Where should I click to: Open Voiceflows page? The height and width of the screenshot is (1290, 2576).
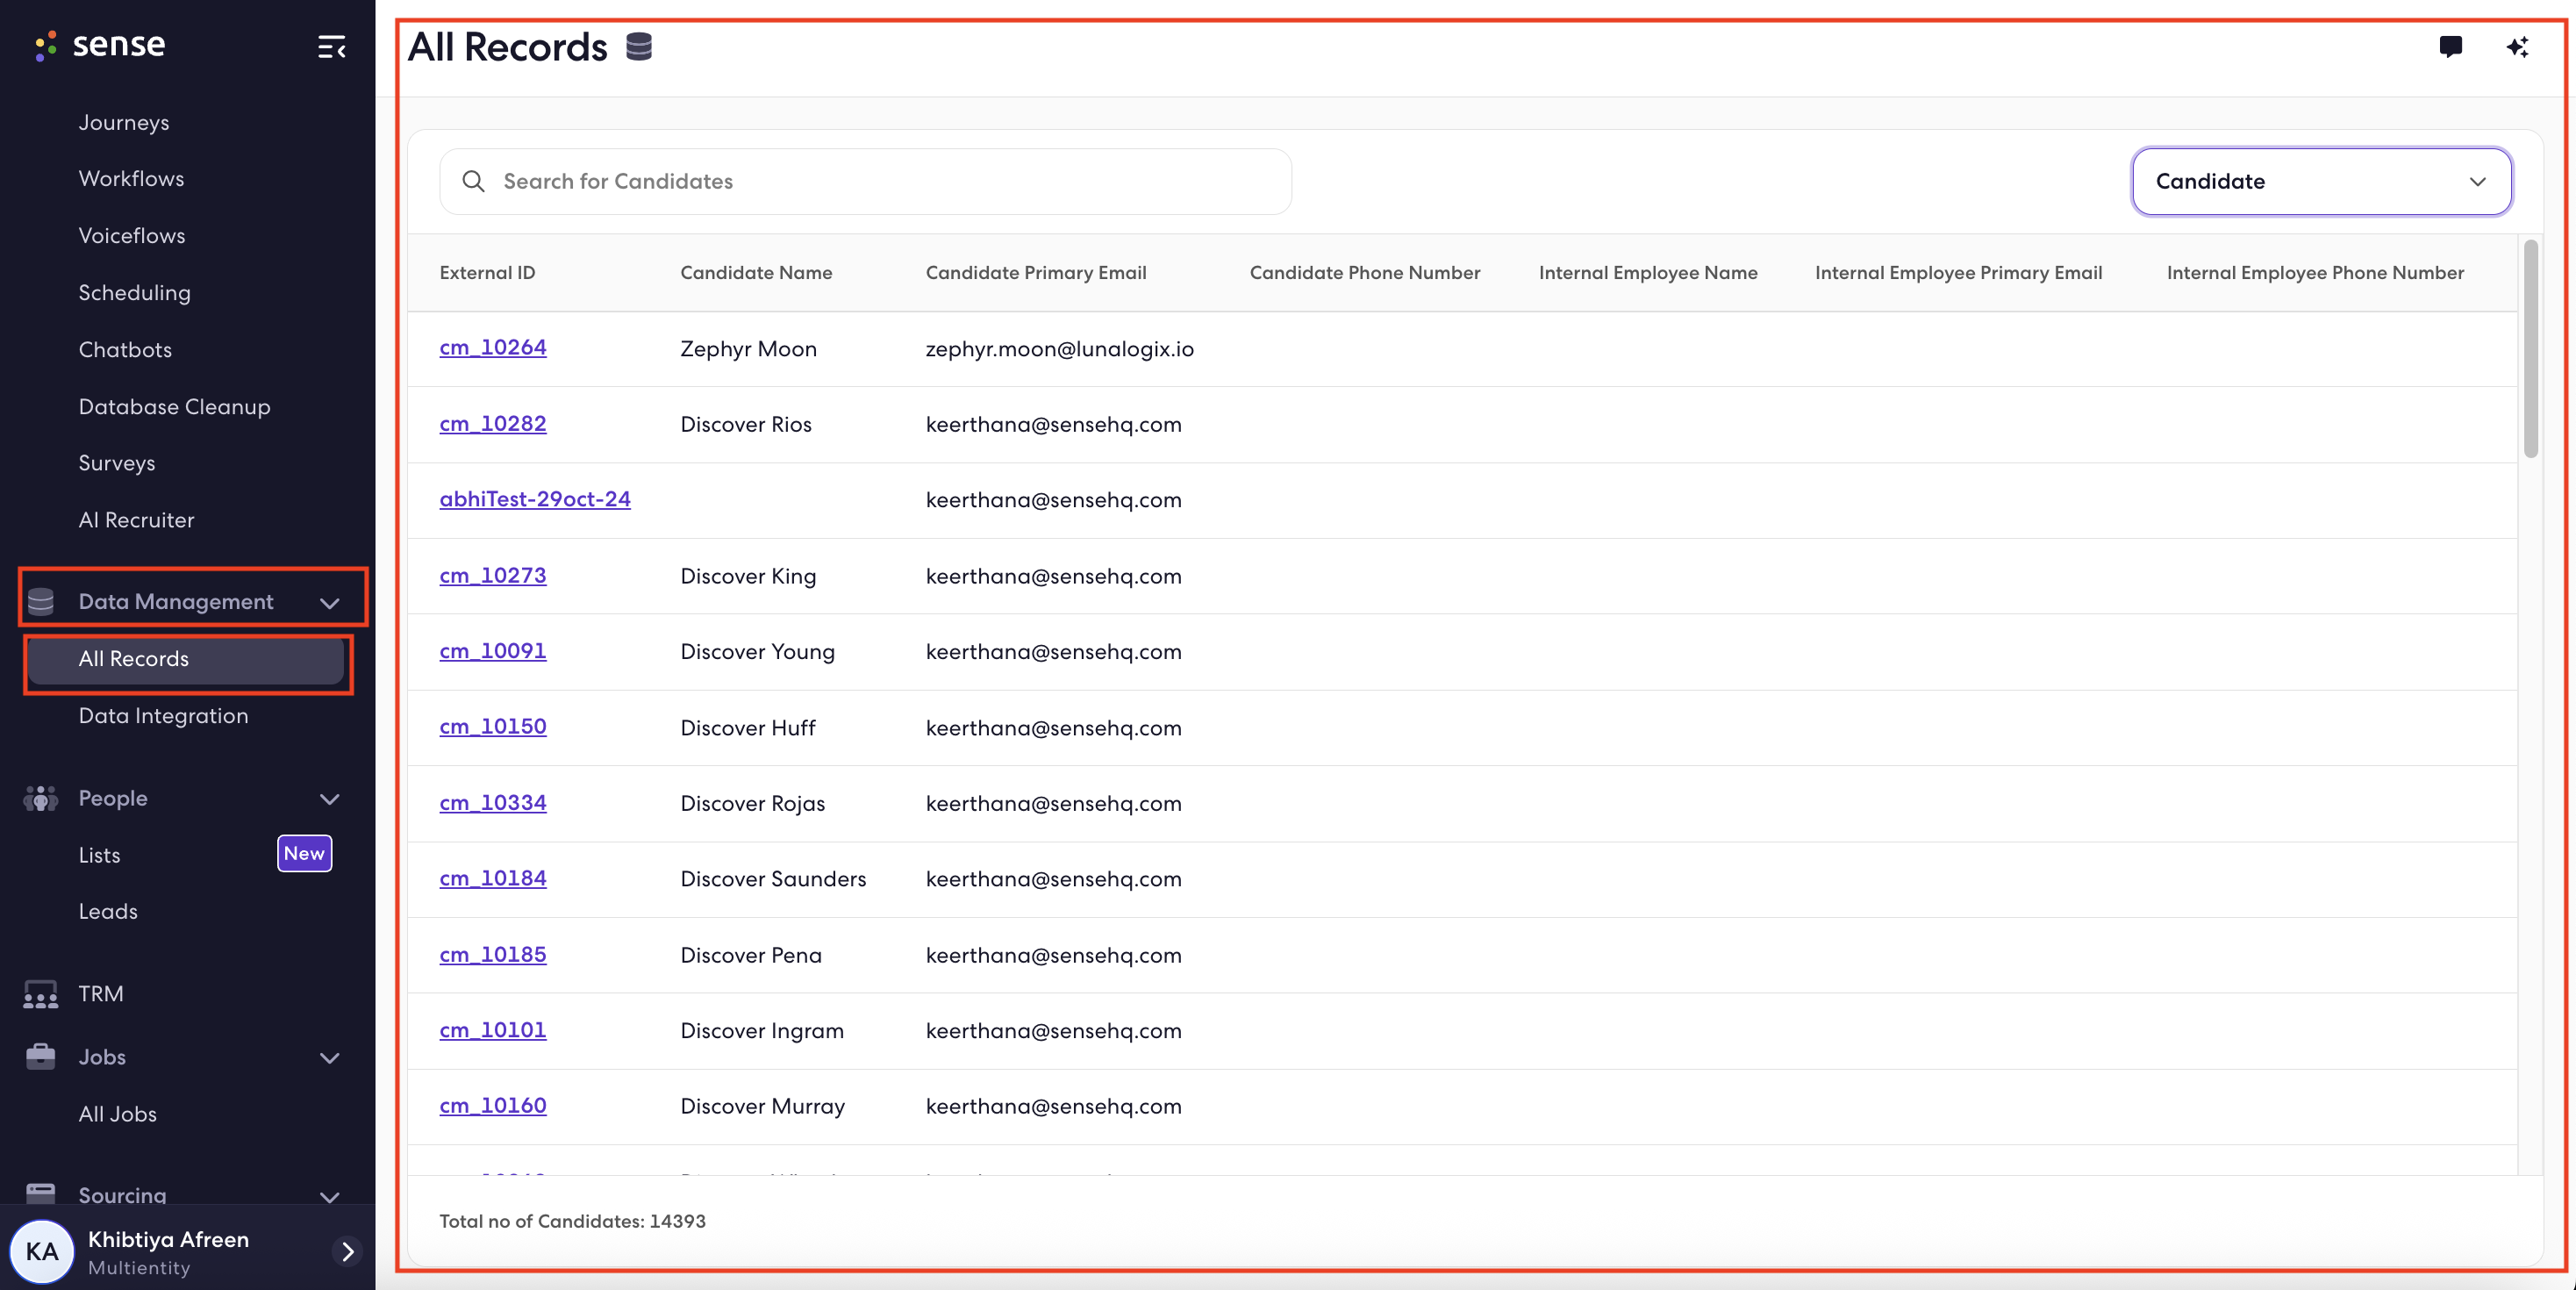132,235
